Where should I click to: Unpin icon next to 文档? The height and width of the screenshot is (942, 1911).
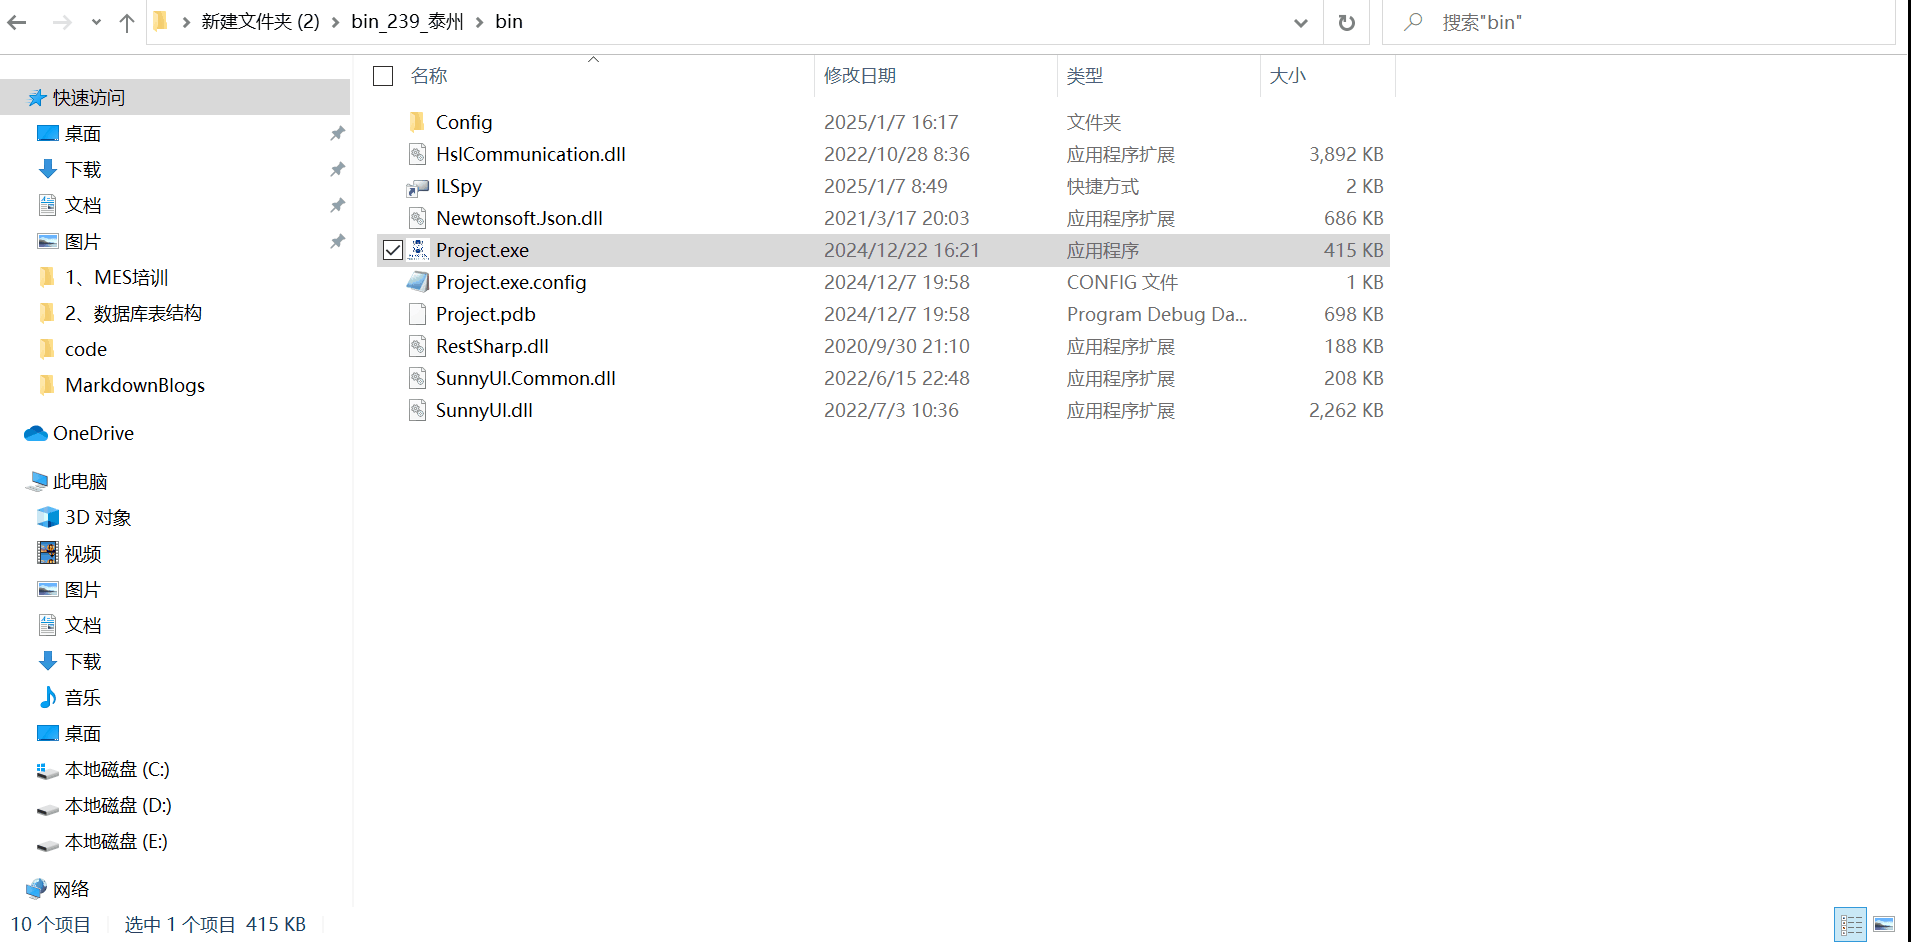click(338, 205)
